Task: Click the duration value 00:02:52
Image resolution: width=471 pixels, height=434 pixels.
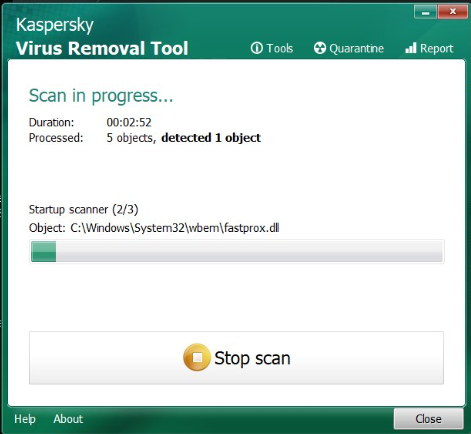Action: point(129,122)
